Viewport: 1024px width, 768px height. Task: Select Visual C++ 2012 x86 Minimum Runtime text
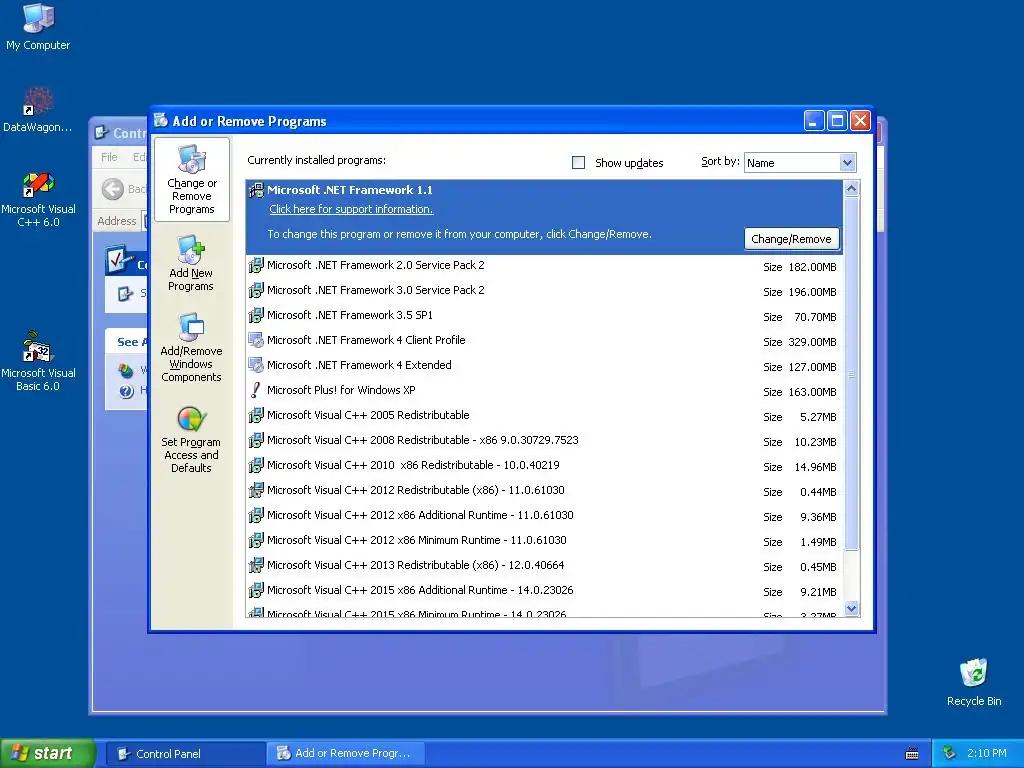point(417,540)
